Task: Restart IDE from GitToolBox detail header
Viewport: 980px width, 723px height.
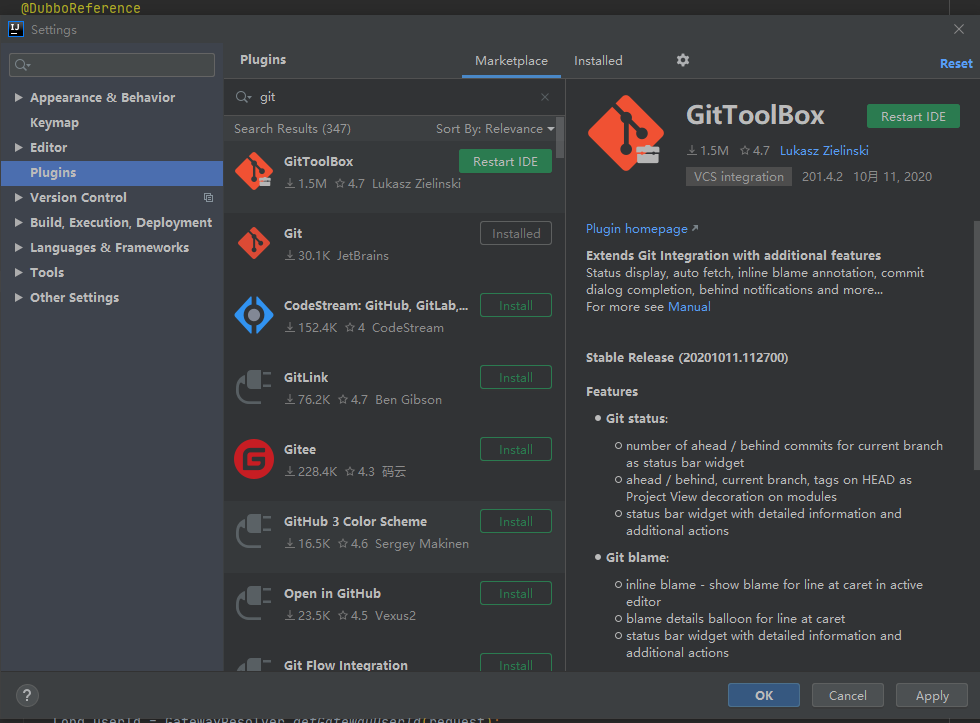Action: (x=913, y=116)
